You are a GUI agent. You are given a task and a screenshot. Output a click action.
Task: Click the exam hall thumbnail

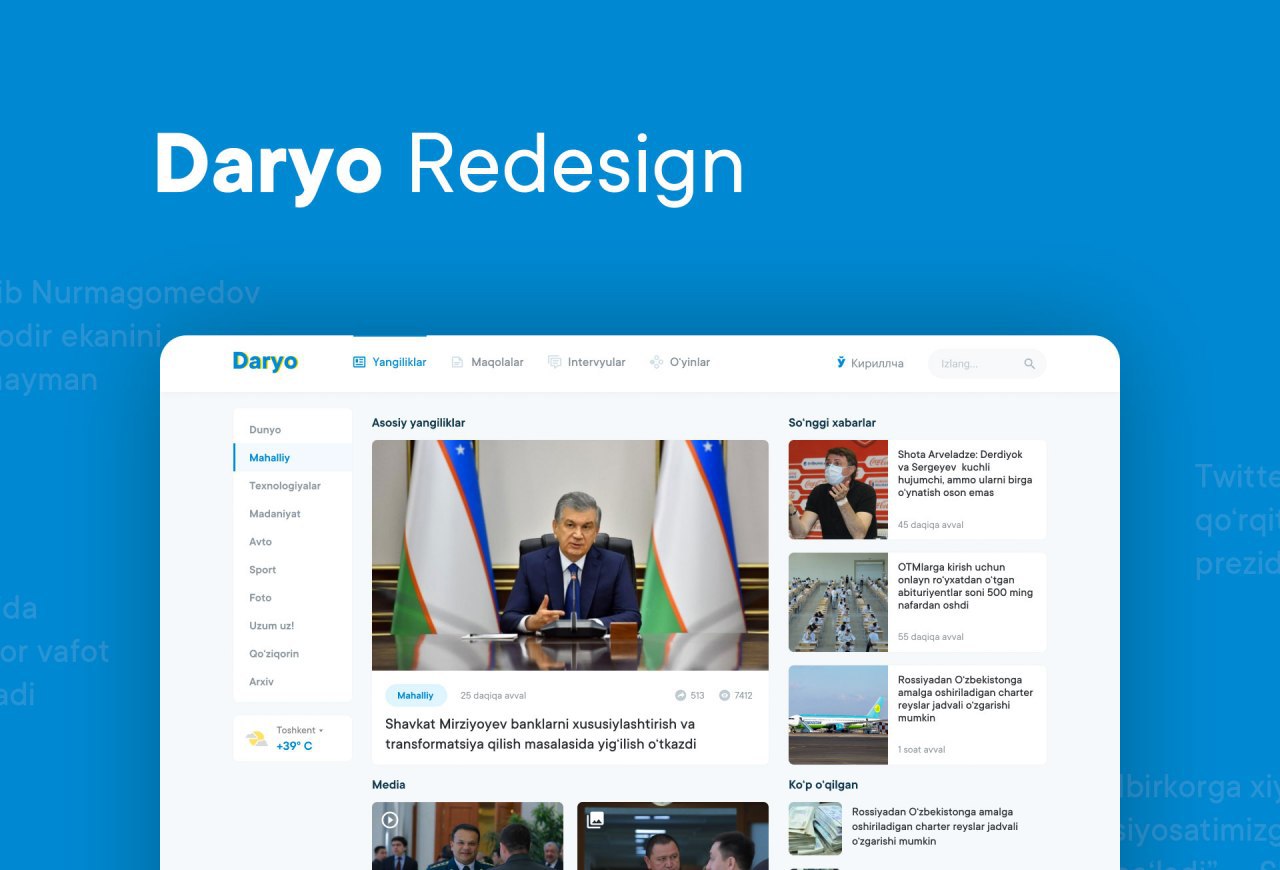pos(838,602)
